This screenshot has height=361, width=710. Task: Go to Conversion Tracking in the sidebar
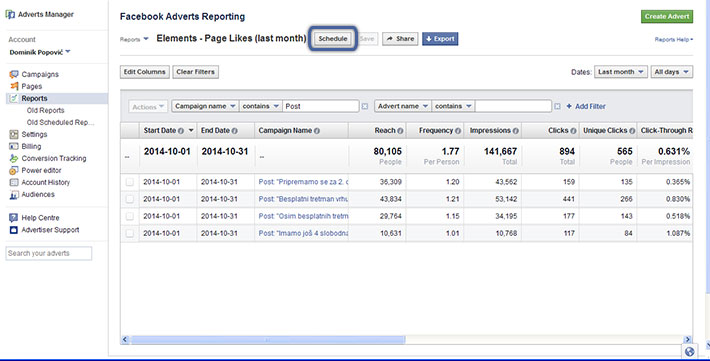(x=54, y=159)
